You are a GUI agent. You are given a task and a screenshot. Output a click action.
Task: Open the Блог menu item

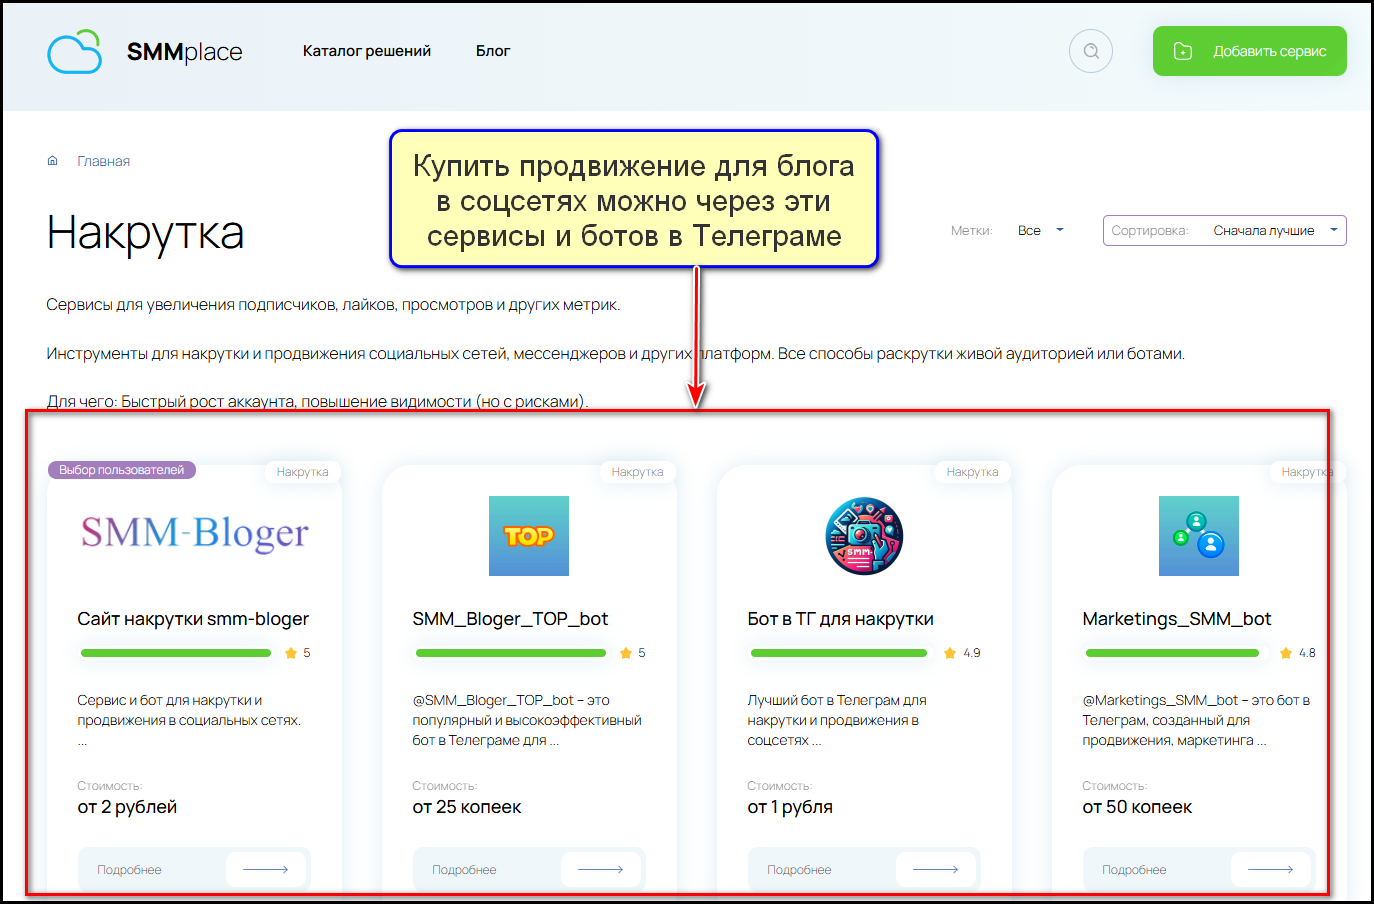[492, 50]
